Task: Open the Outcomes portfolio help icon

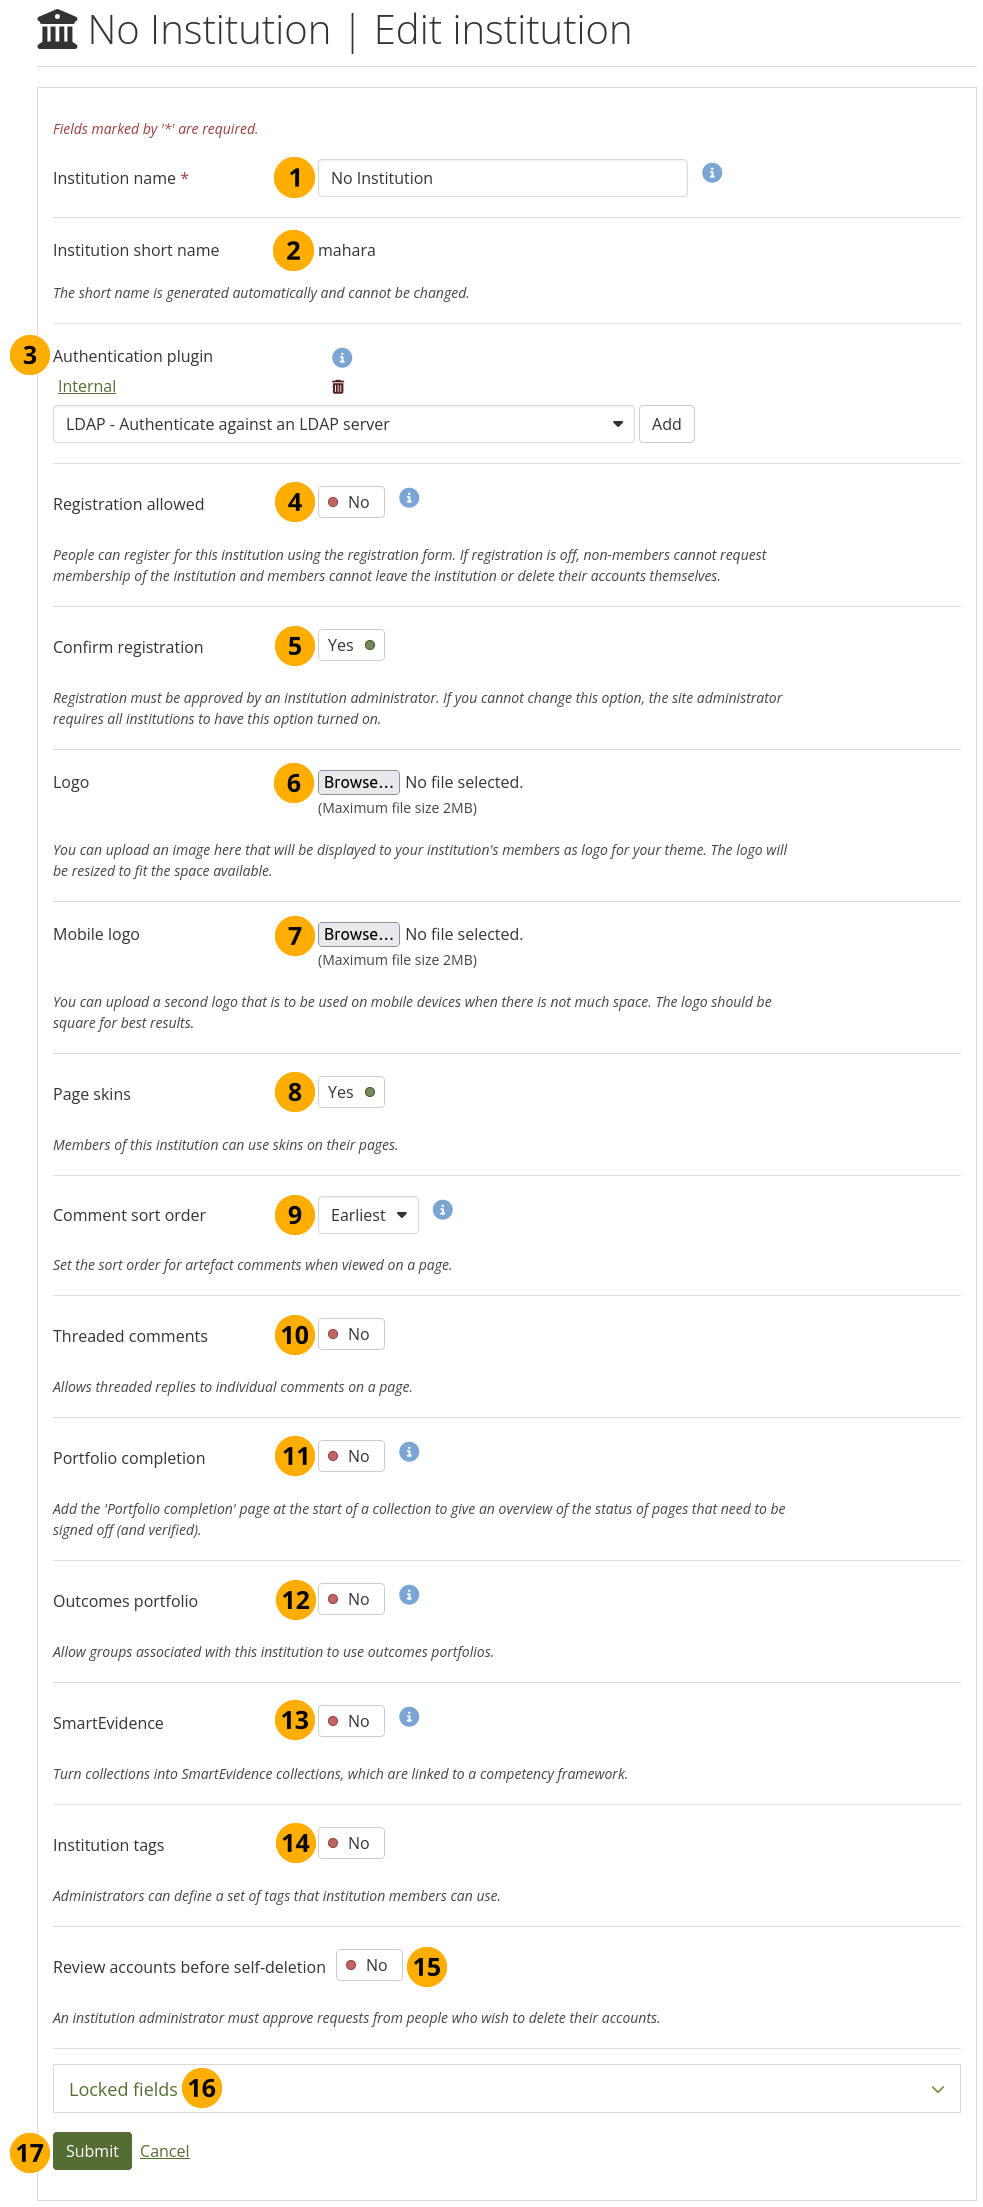Action: point(409,1595)
